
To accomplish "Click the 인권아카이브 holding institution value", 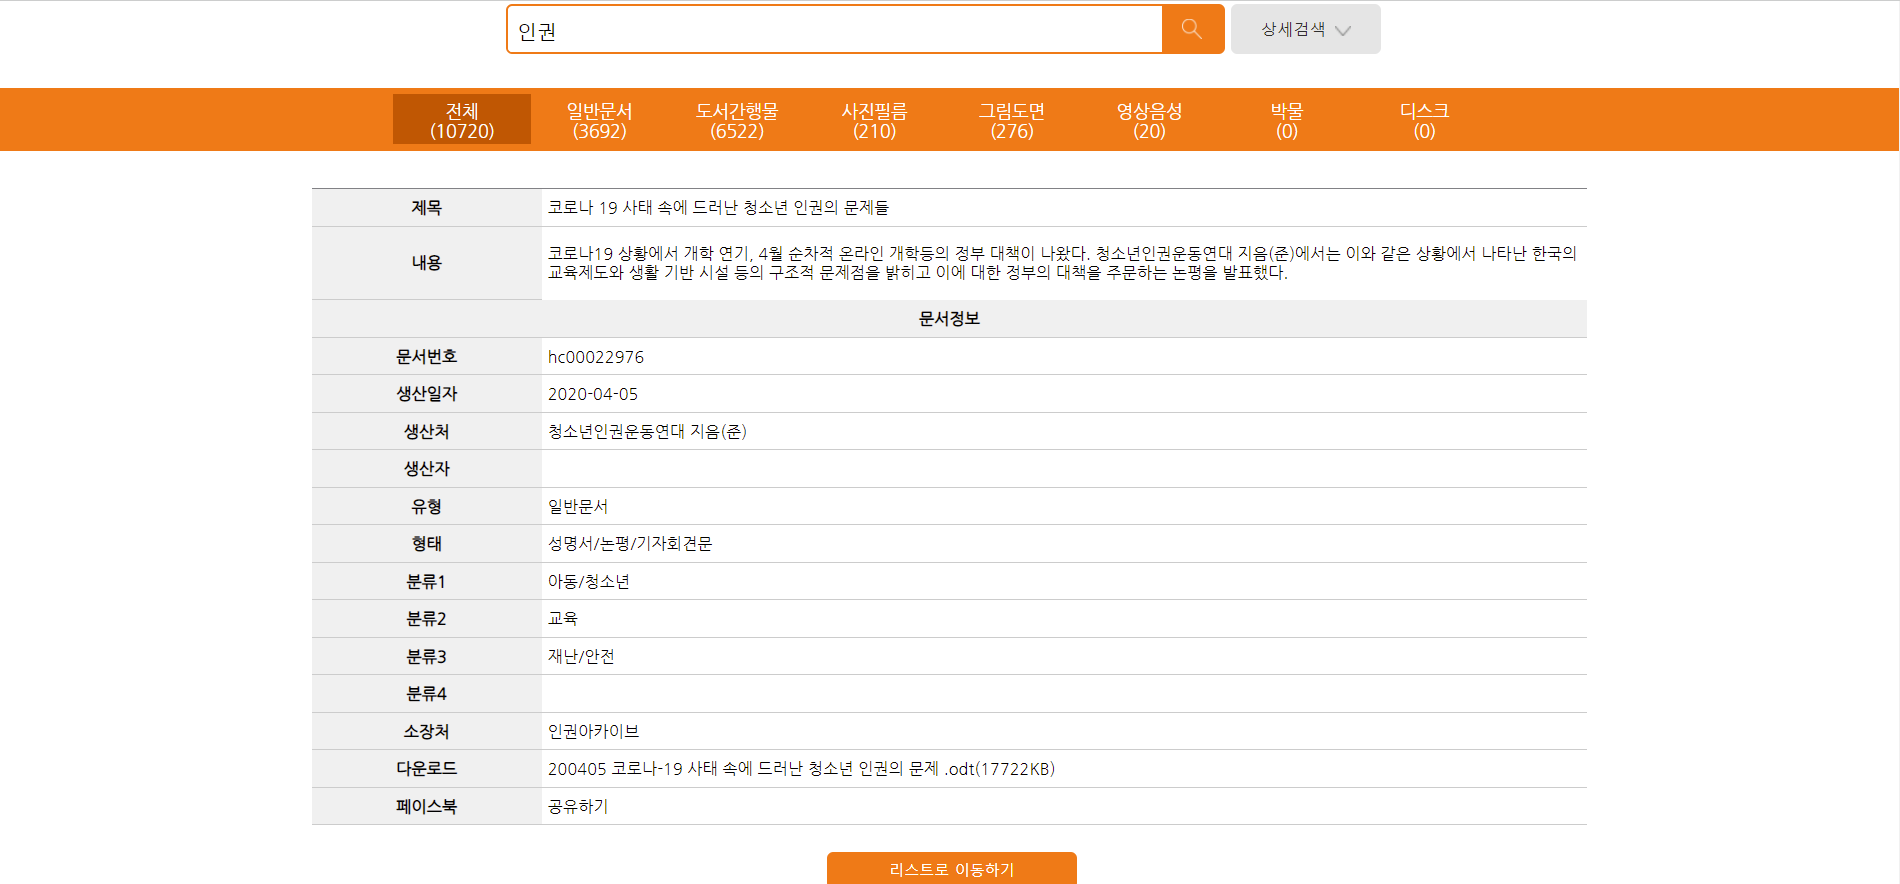I will click(x=593, y=732).
